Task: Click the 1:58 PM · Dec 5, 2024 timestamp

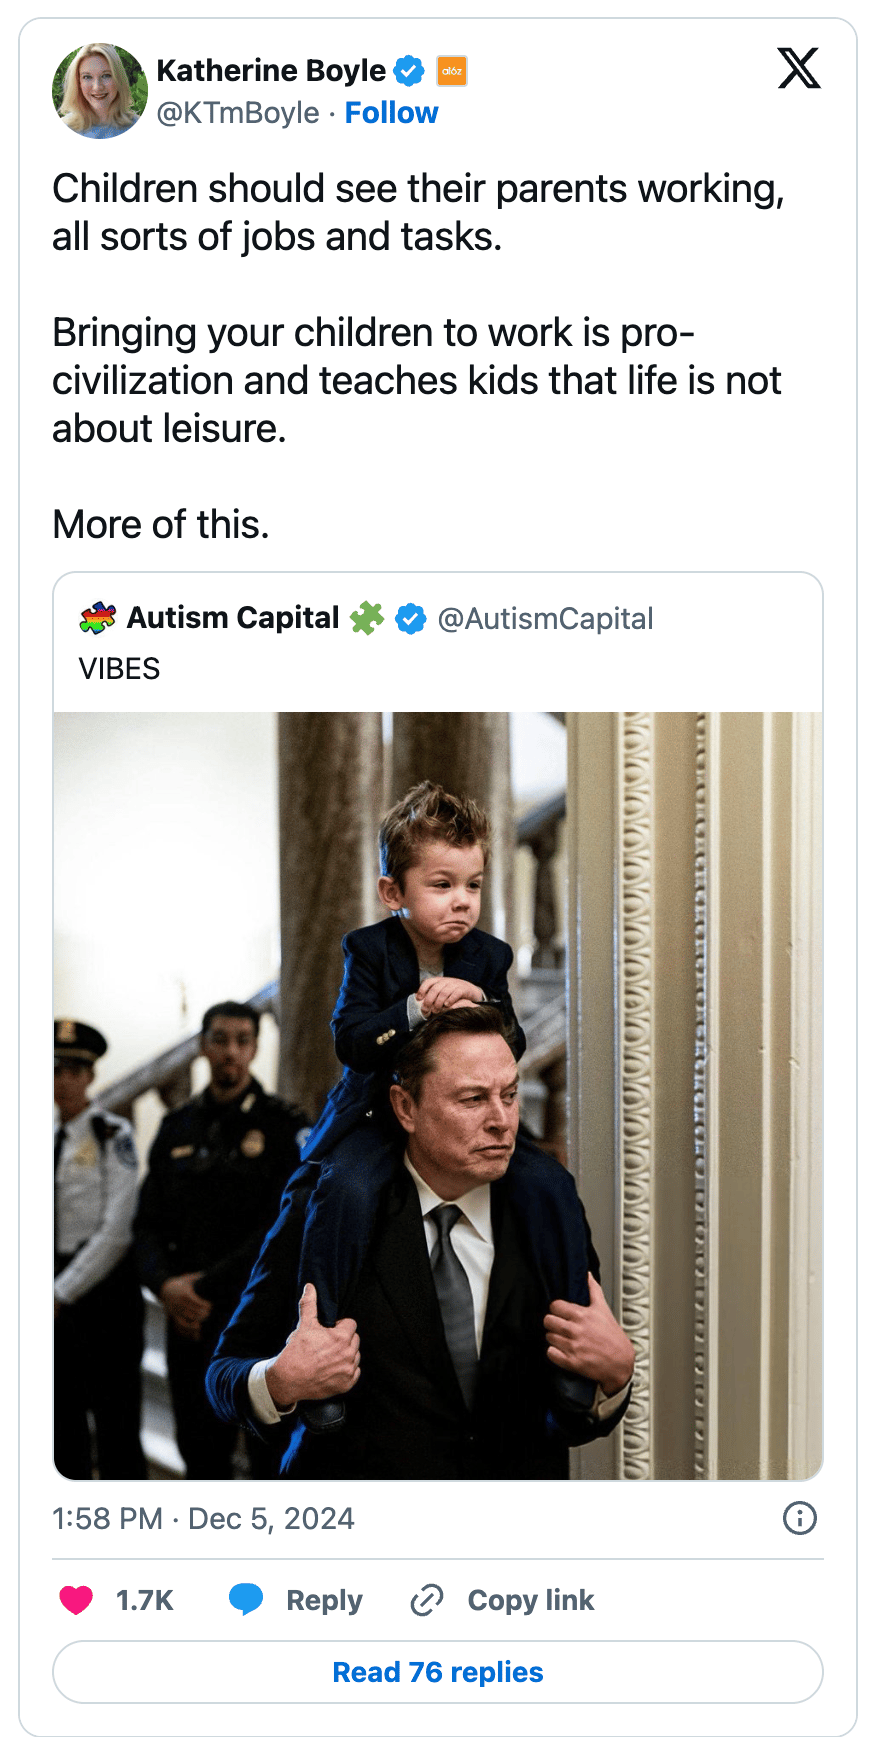Action: [x=203, y=1519]
